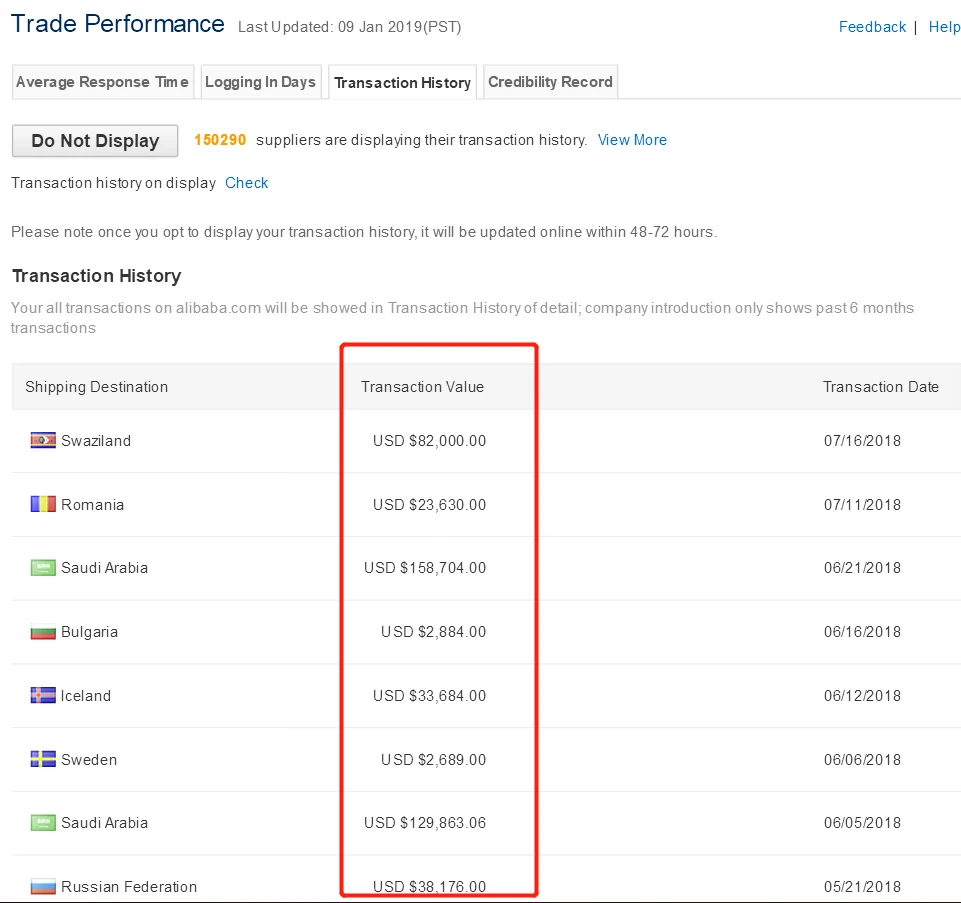Click the Iceland flag icon
Image resolution: width=961 pixels, height=903 pixels.
coord(43,695)
